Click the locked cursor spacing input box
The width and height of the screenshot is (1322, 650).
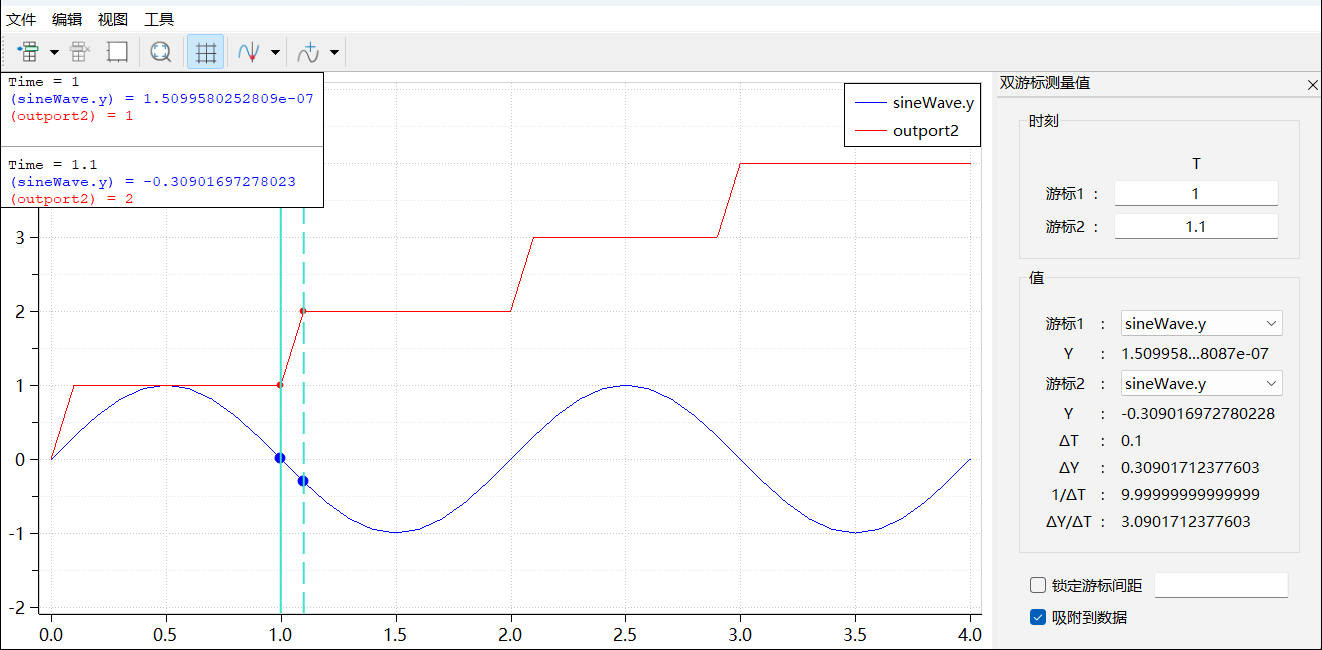[x=1221, y=585]
